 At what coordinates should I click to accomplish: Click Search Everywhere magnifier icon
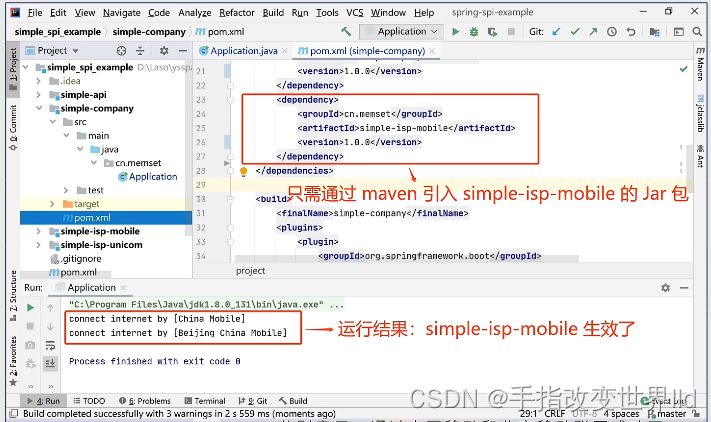pos(697,31)
